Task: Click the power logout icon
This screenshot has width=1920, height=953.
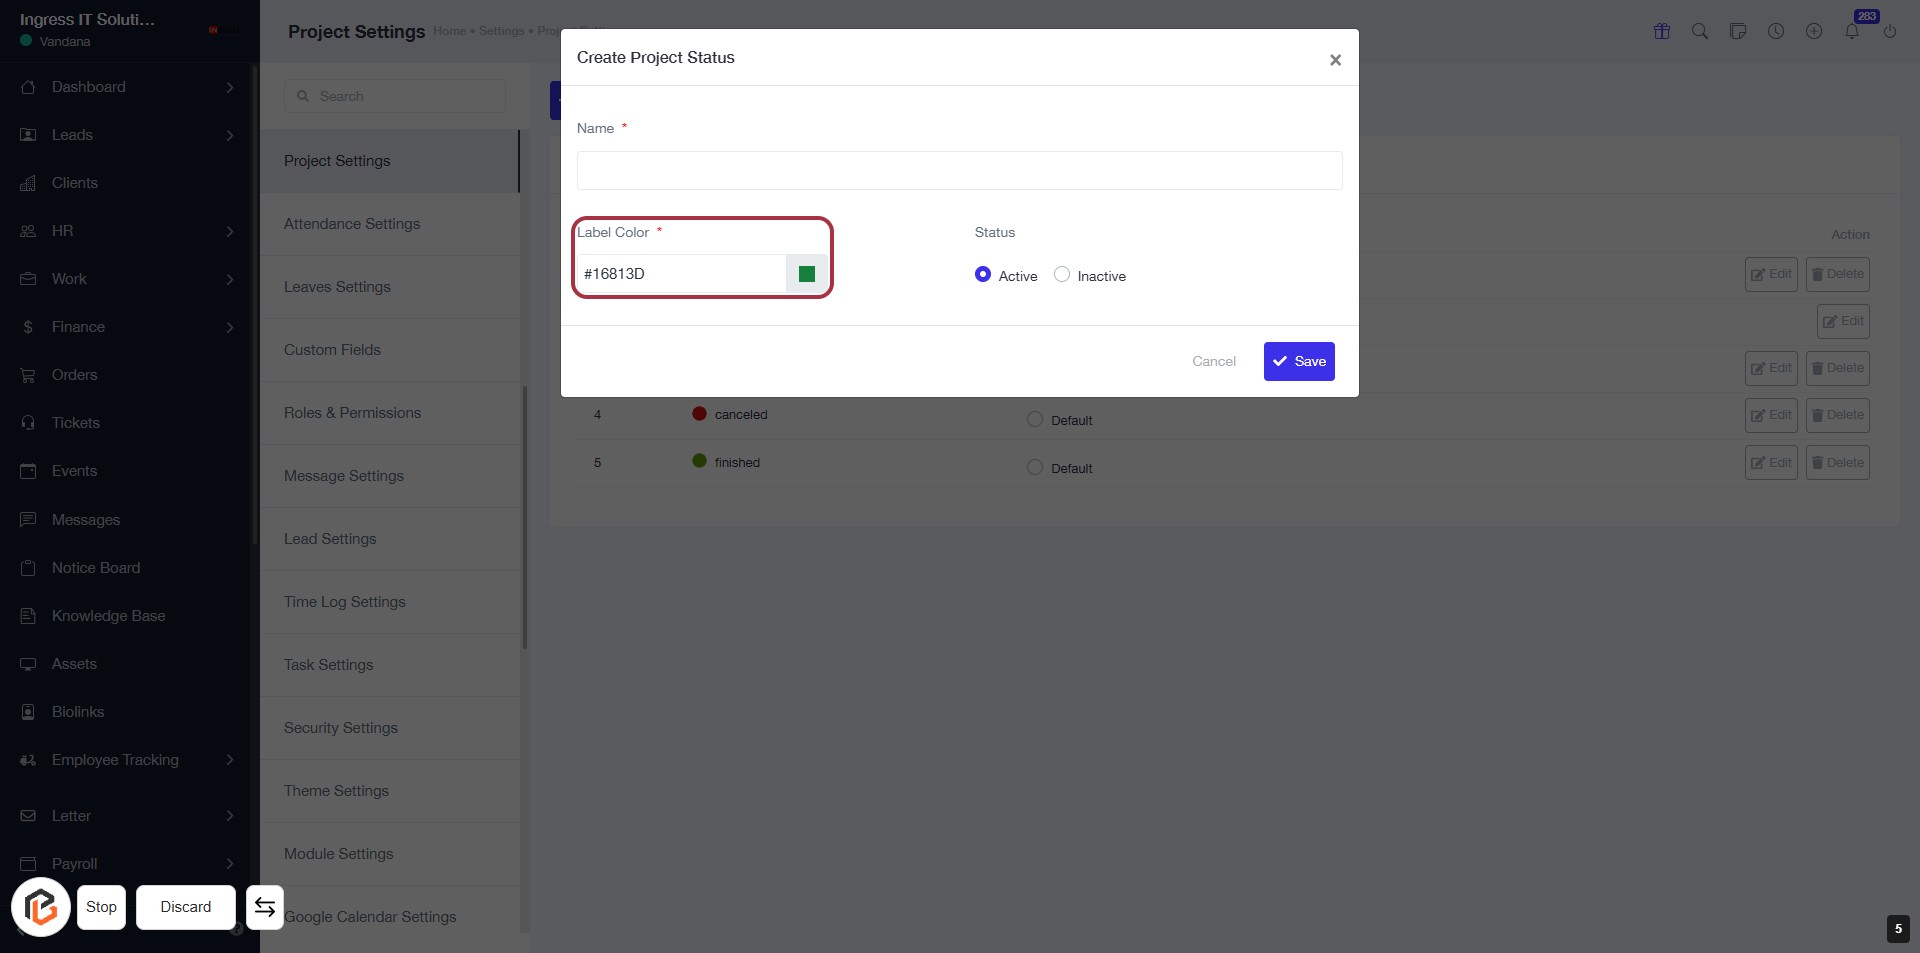Action: tap(1890, 31)
